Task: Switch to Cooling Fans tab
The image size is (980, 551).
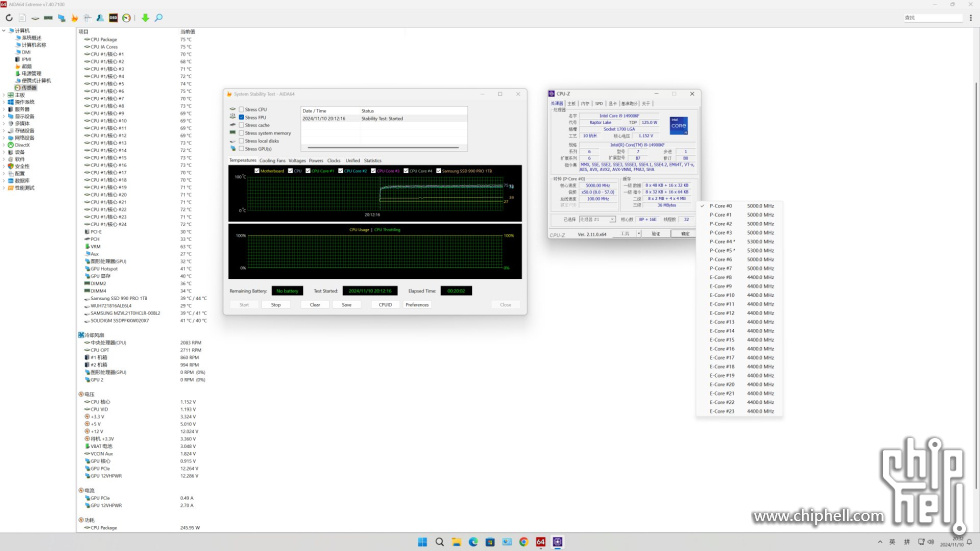Action: pyautogui.click(x=272, y=161)
